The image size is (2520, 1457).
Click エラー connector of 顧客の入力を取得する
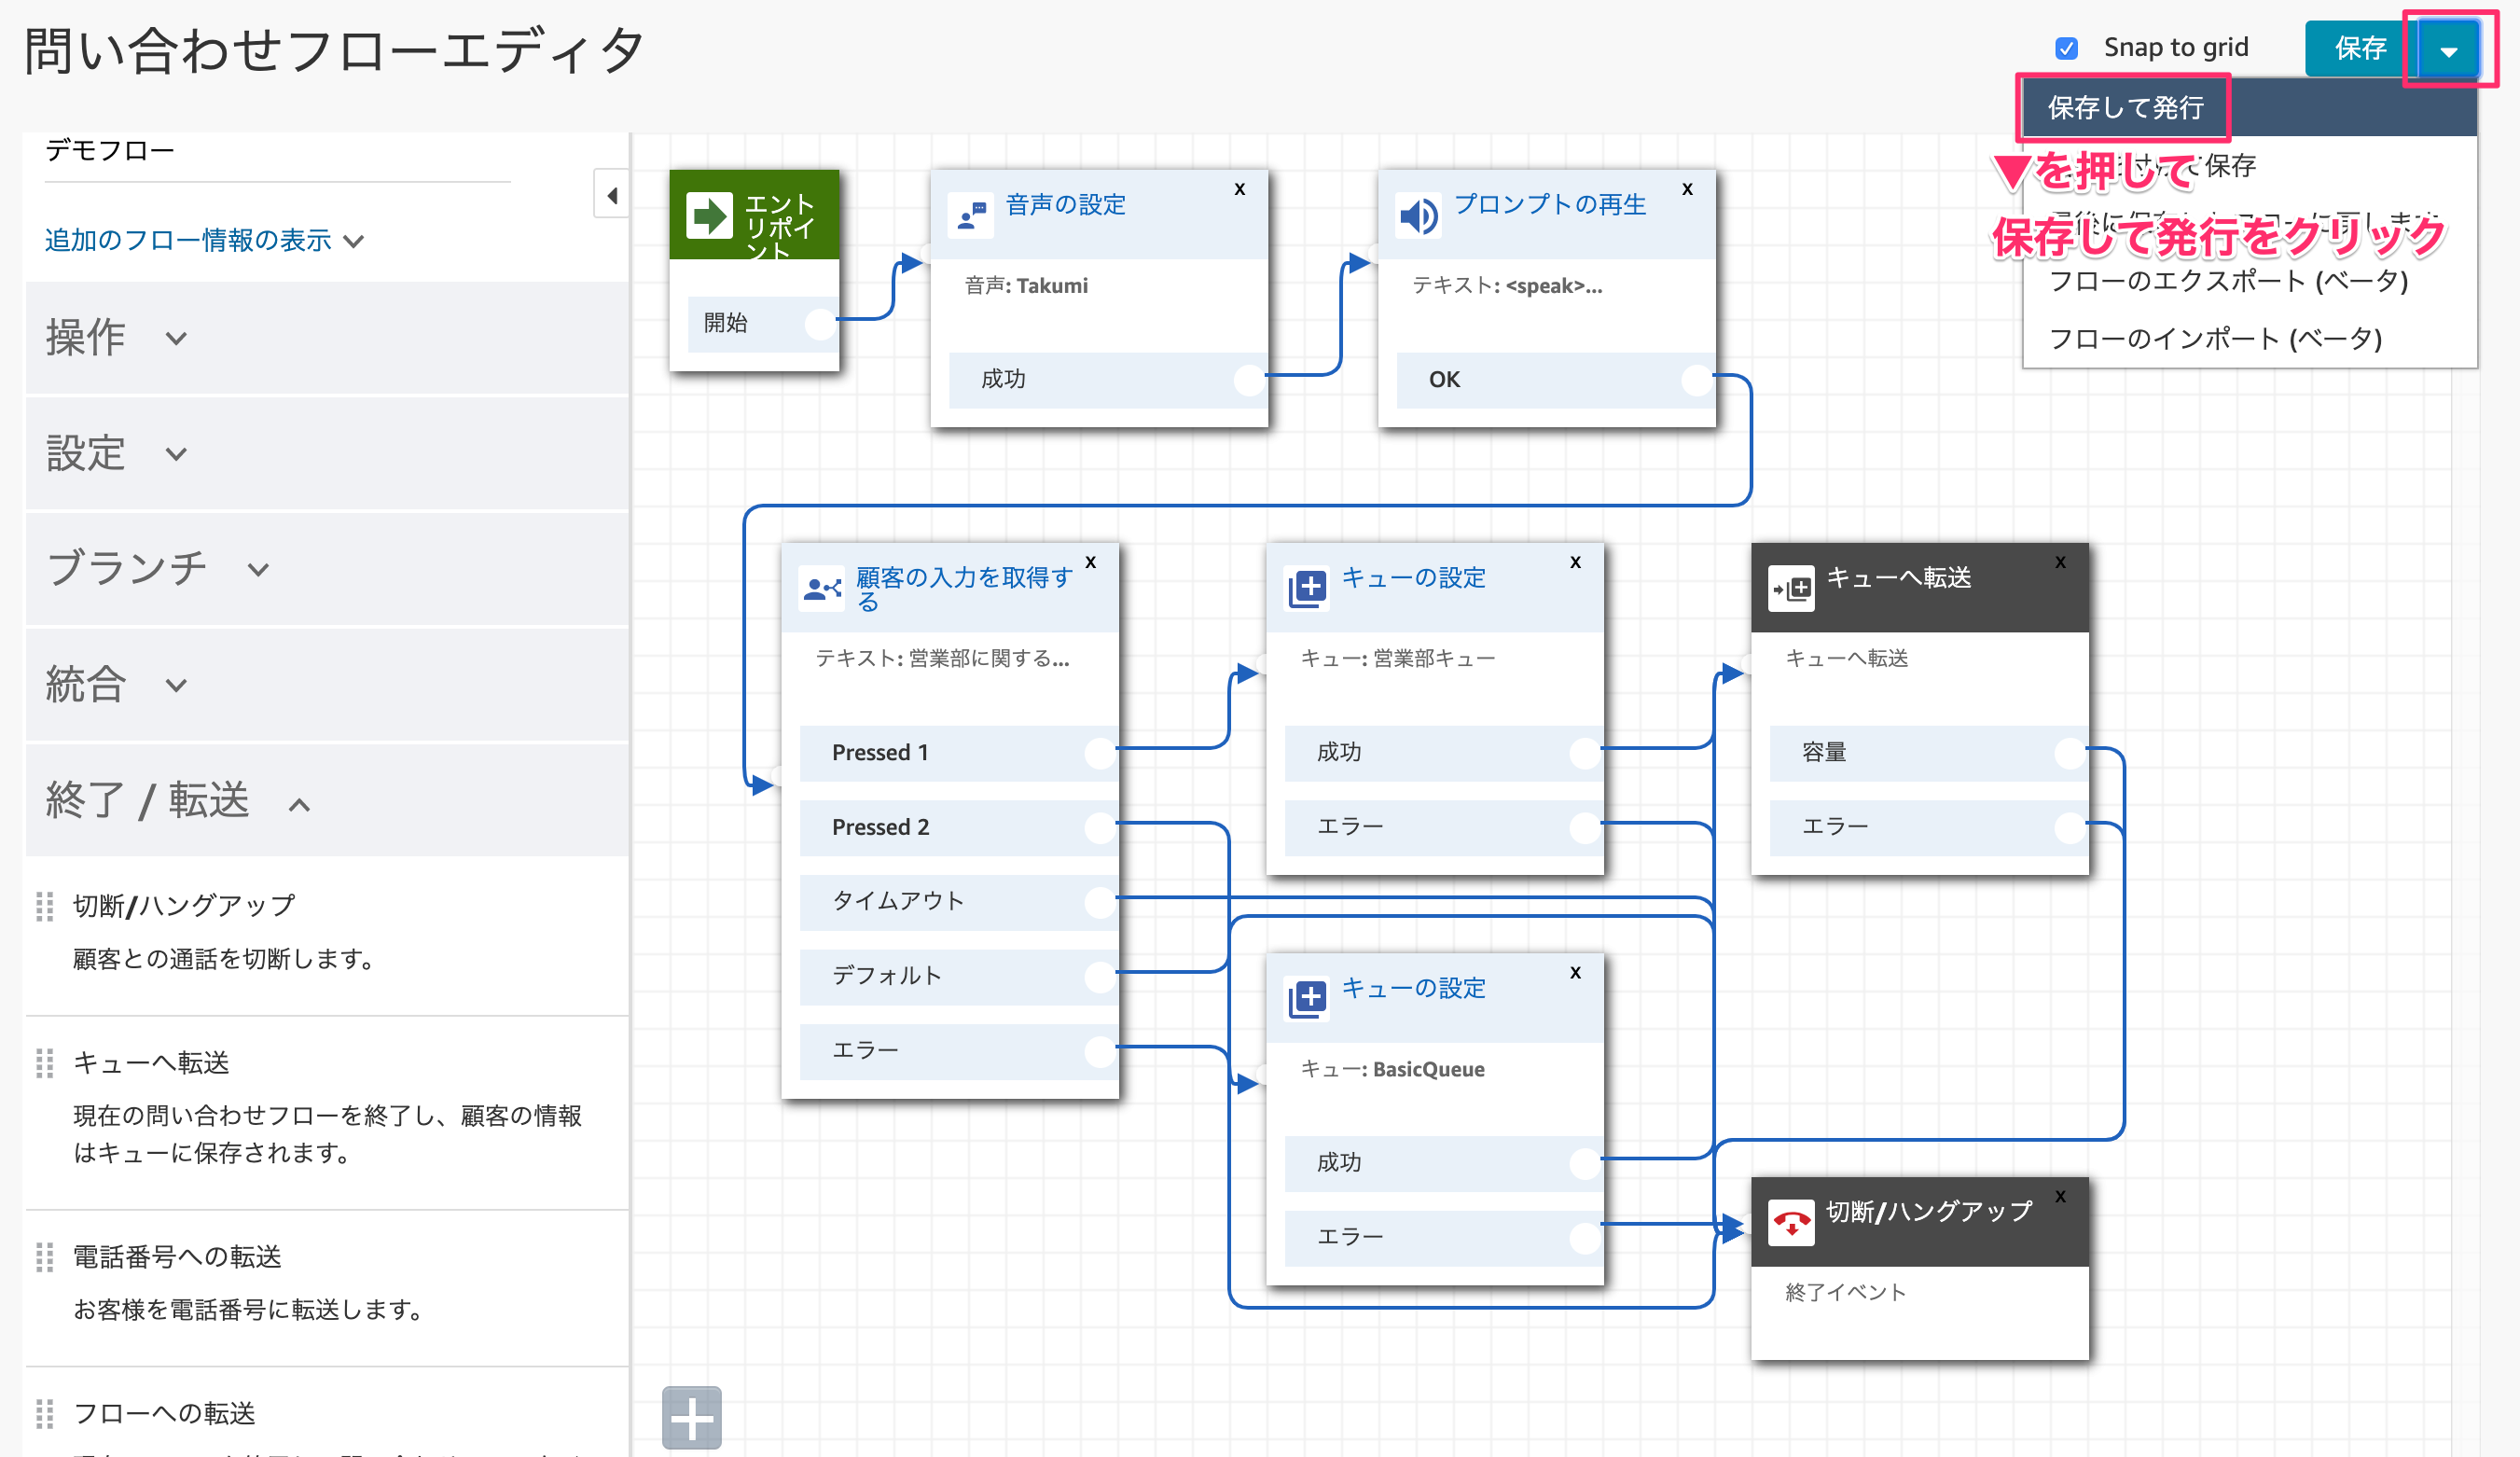pos(1100,1050)
